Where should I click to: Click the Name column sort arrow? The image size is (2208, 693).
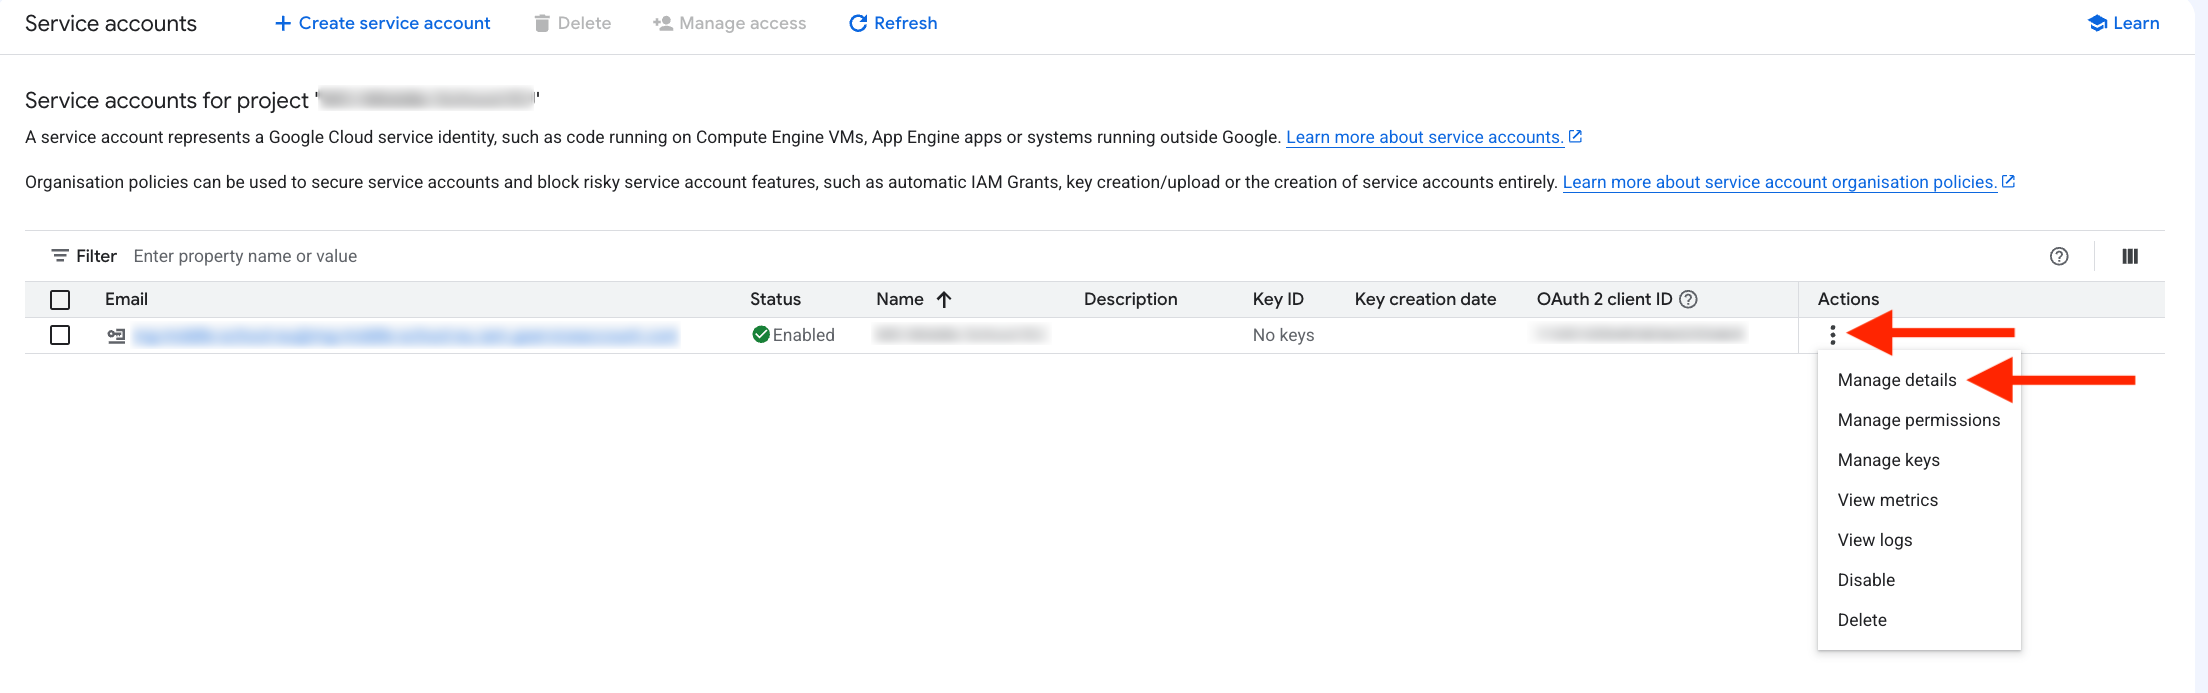click(944, 299)
